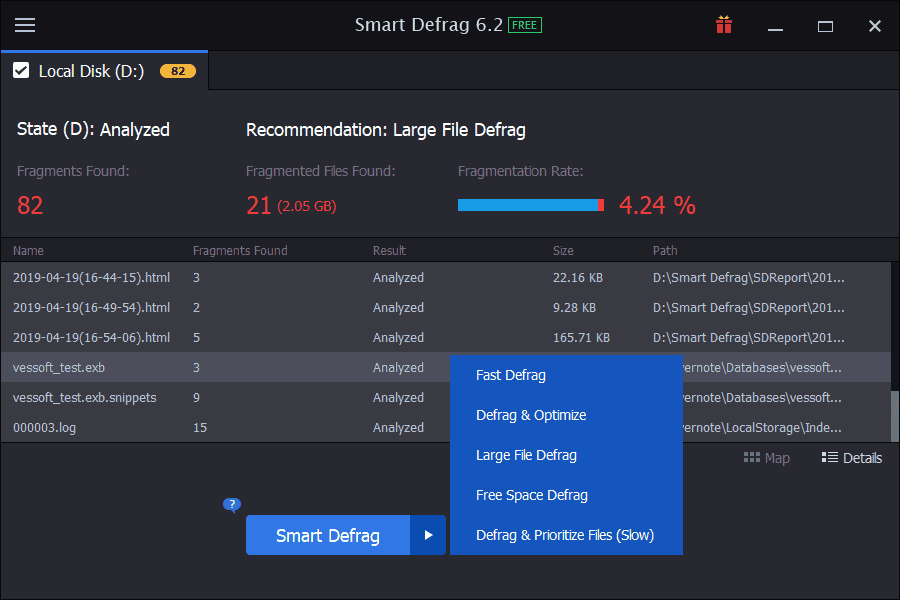This screenshot has height=600, width=900.
Task: Click the 165.71 KB size cell
Action: click(581, 338)
